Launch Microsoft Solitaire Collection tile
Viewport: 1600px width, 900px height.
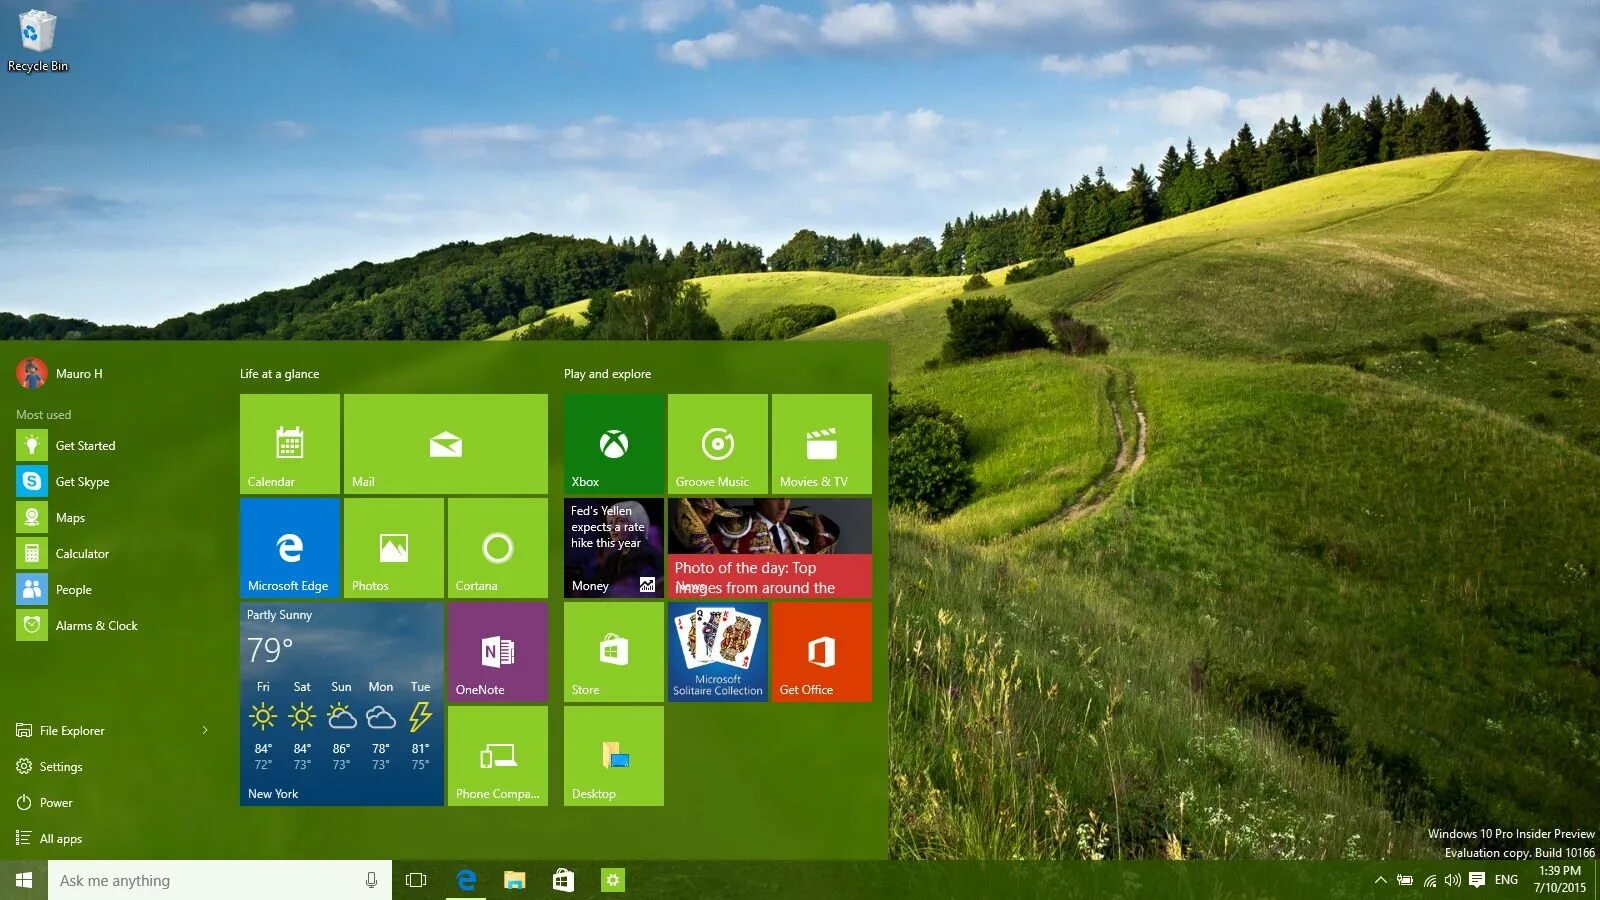point(718,652)
